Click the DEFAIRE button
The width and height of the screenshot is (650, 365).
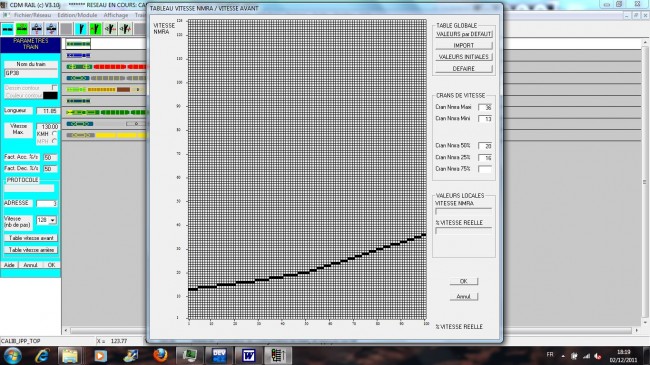463,68
